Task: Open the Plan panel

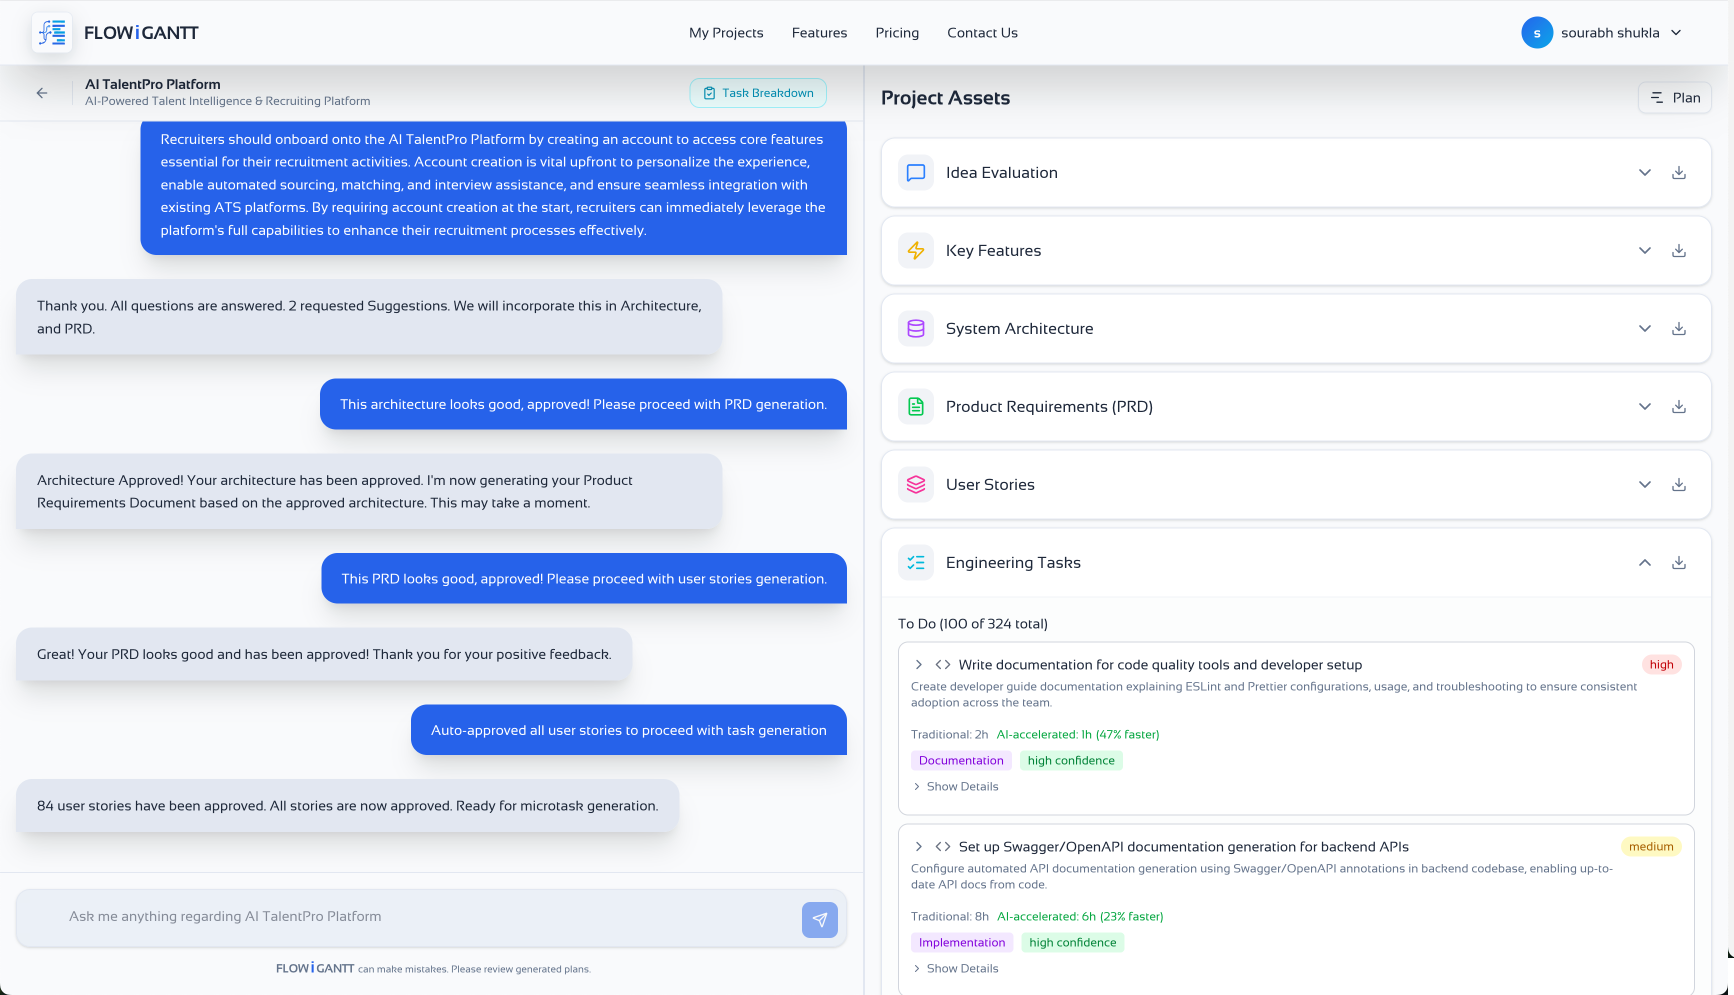Action: 1674,97
